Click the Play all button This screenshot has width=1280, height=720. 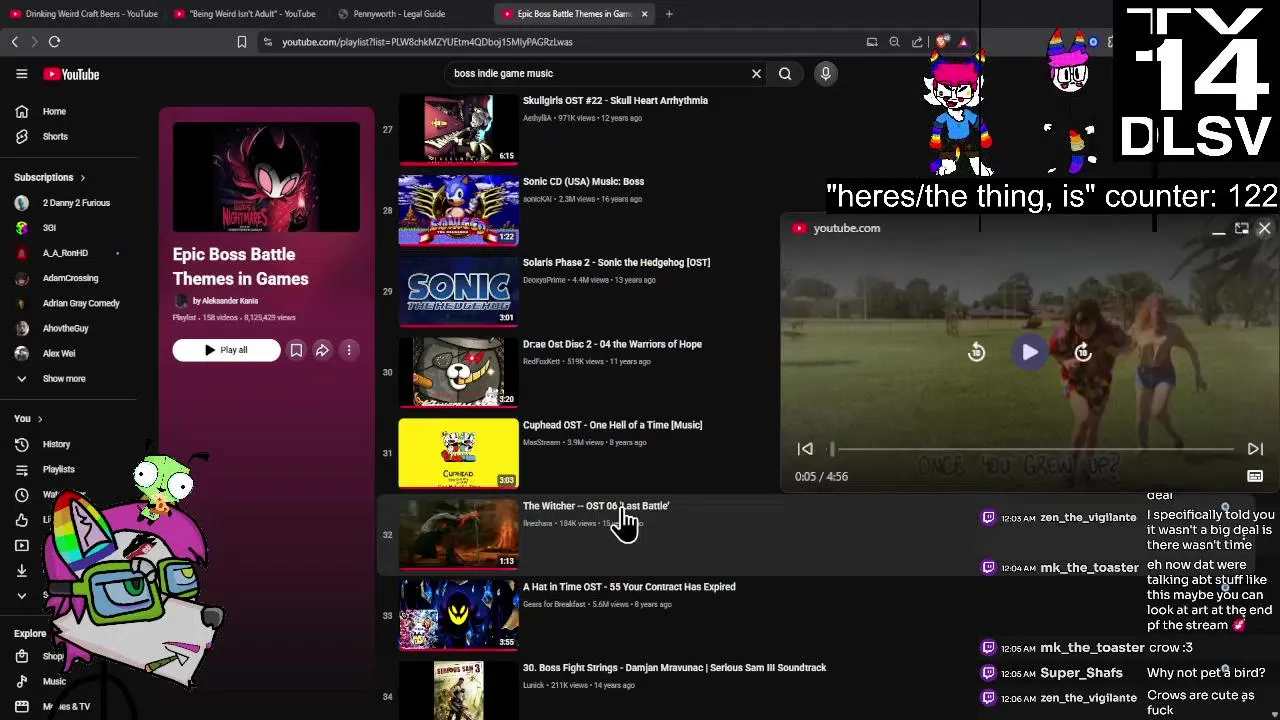226,350
